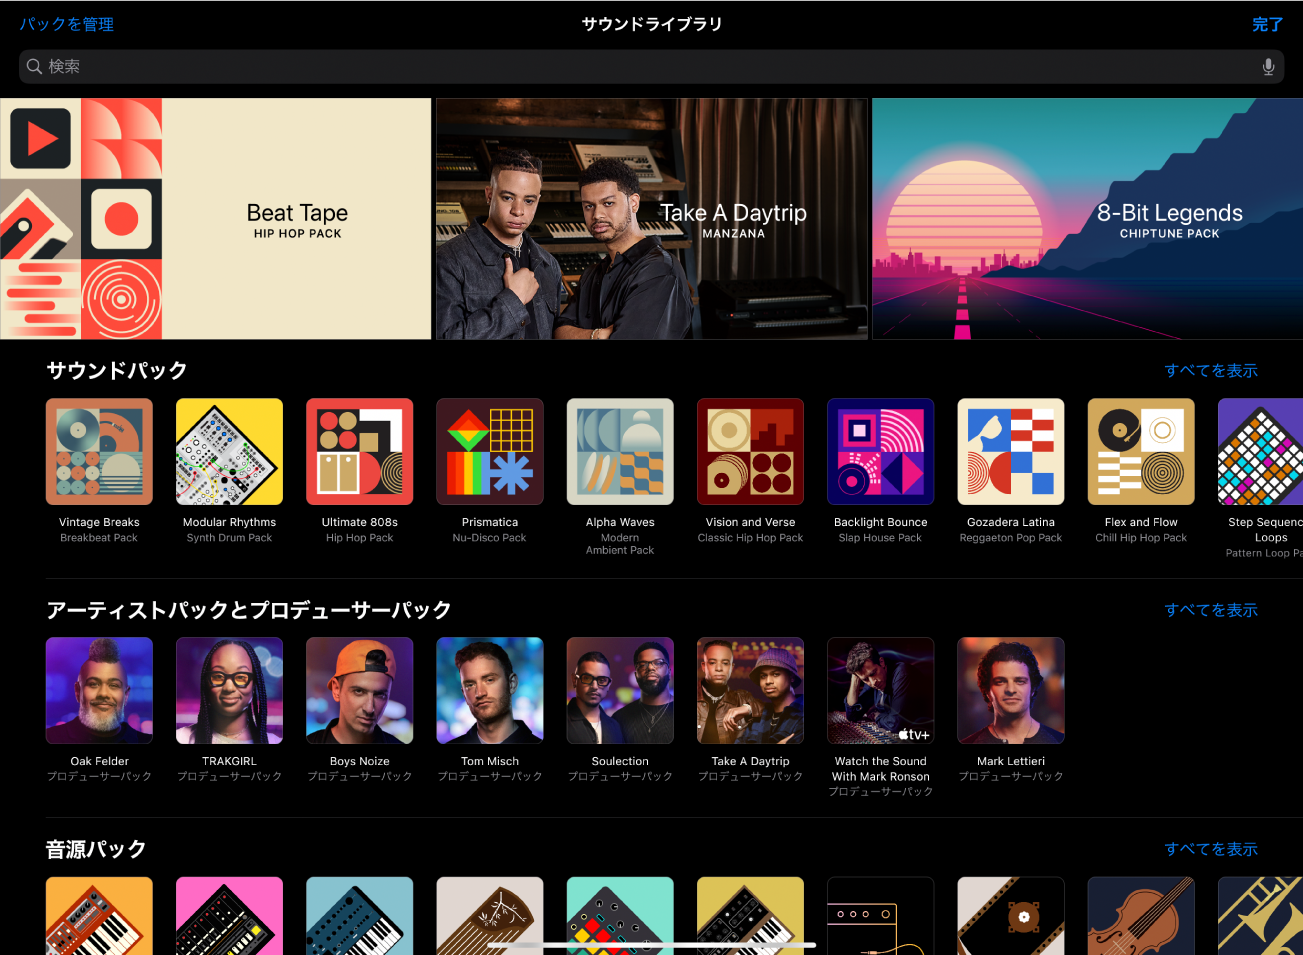Image resolution: width=1303 pixels, height=955 pixels.
Task: Click the Chill Hip Hop Pack subtitle
Action: coord(1141,538)
